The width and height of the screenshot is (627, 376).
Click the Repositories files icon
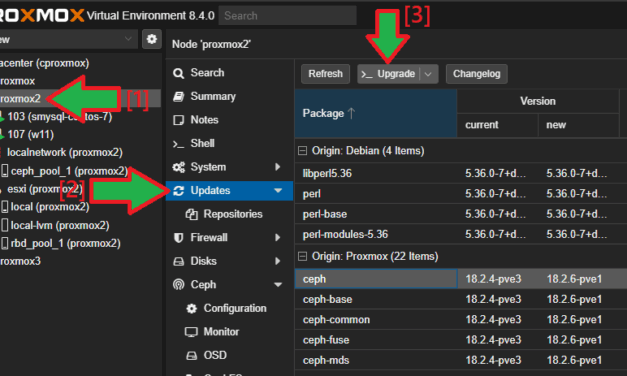coord(192,214)
